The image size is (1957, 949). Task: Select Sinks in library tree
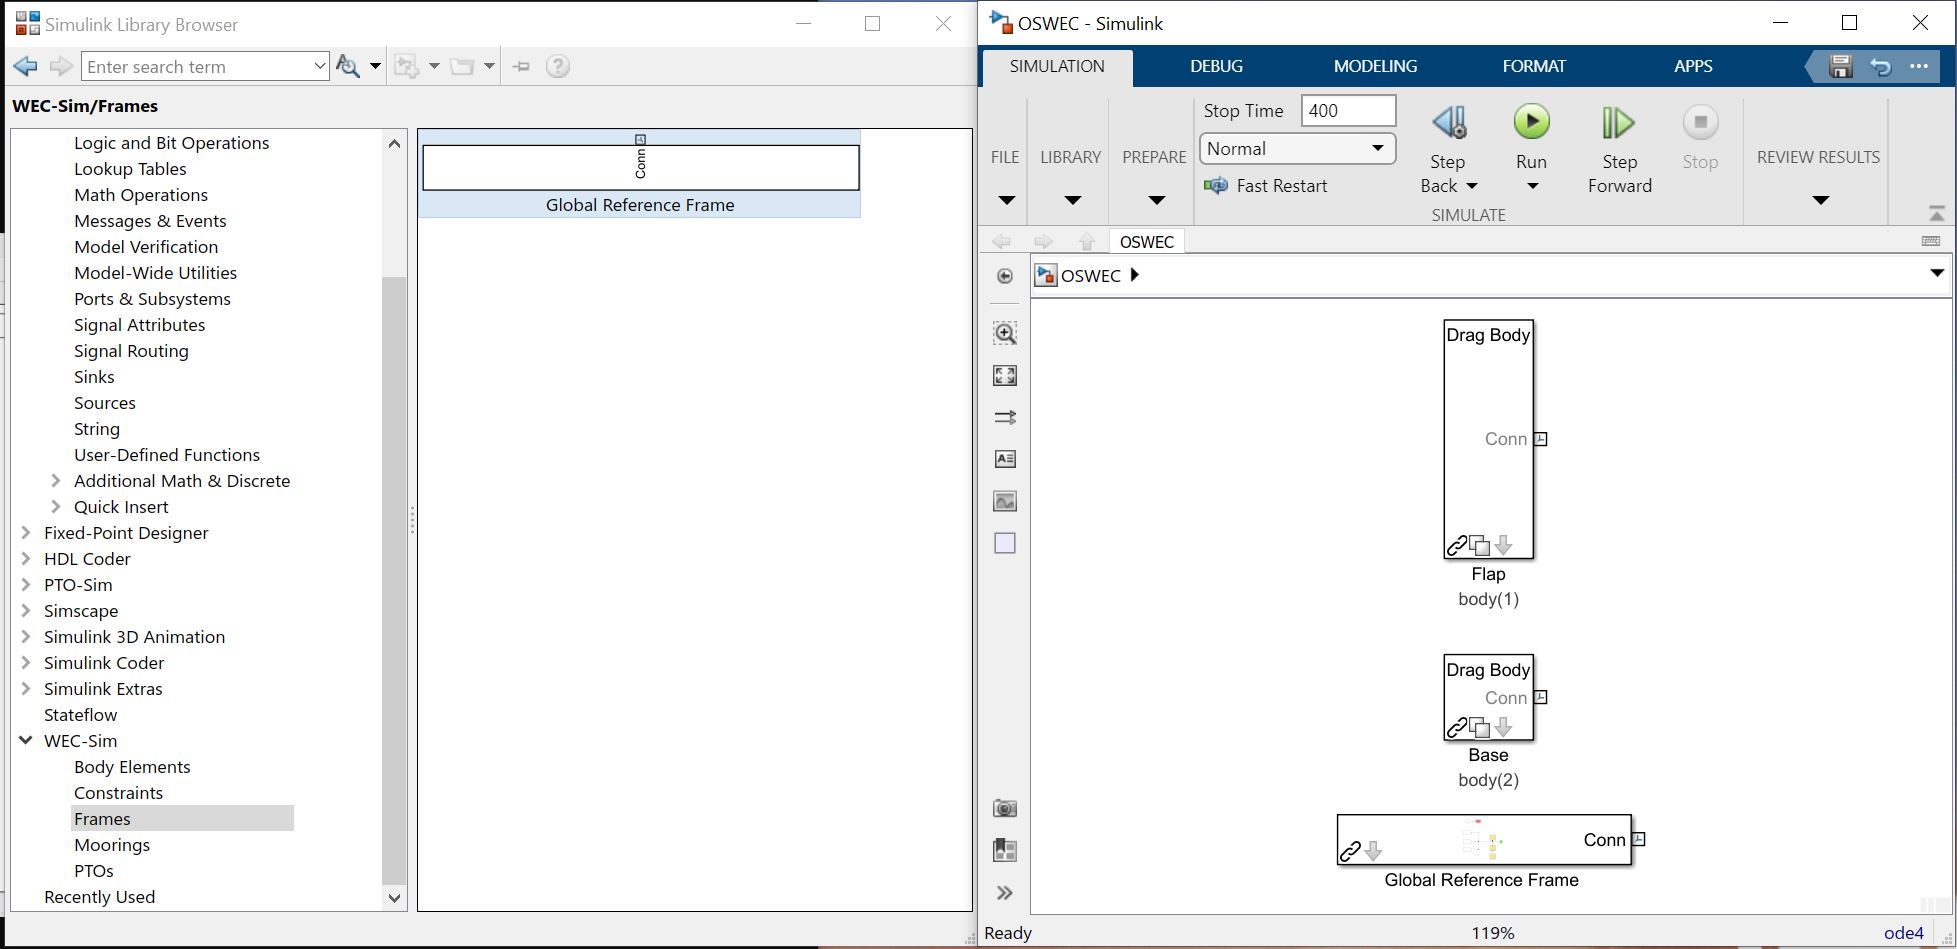[94, 377]
